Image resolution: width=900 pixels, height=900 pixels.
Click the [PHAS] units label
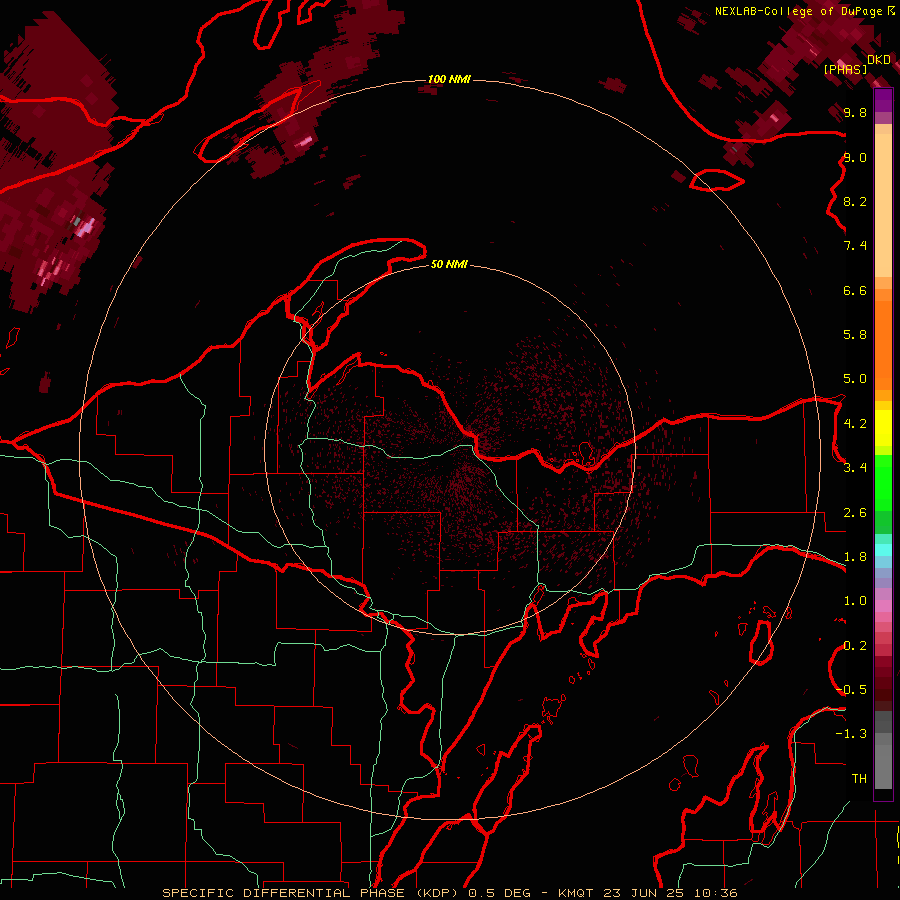tap(845, 70)
